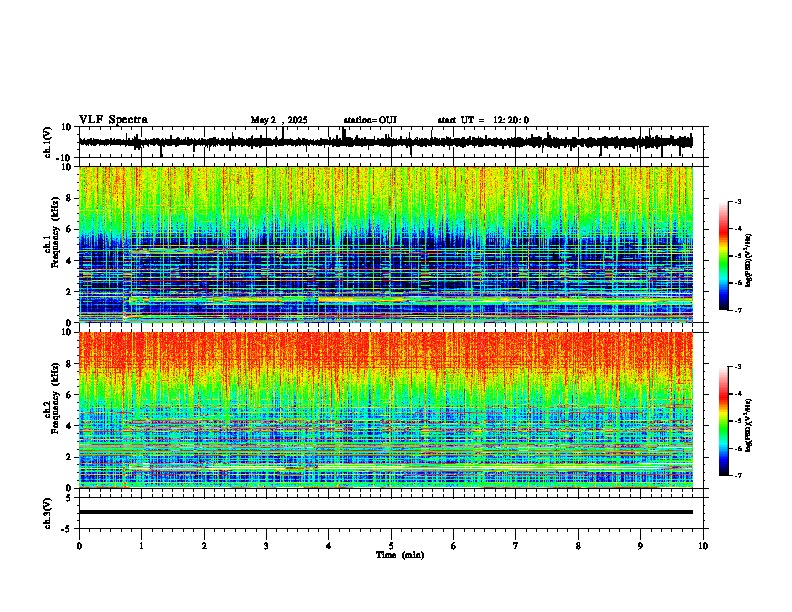Click the 'Time (min)' axis label
792x612 pixels.
400,555
